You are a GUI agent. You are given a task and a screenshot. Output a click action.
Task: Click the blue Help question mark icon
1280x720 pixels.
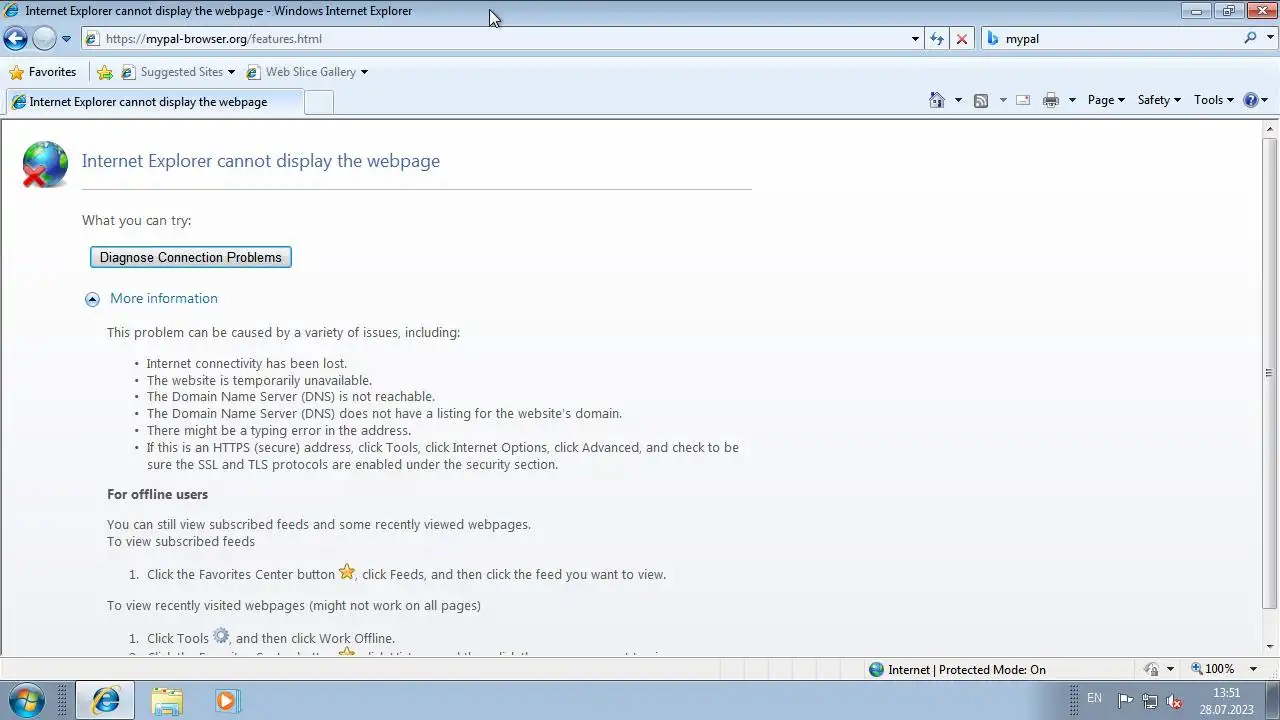coord(1251,100)
